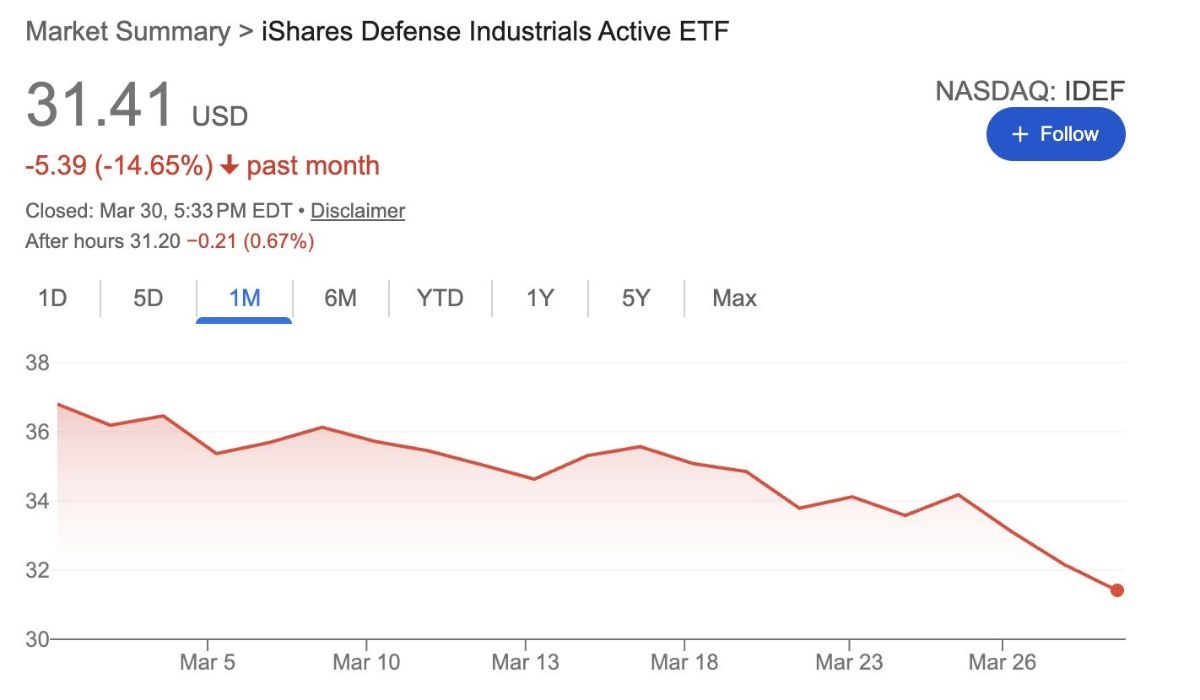Screen dimensions: 1200x700
Task: Click the Mar 18 axis label
Action: click(684, 662)
